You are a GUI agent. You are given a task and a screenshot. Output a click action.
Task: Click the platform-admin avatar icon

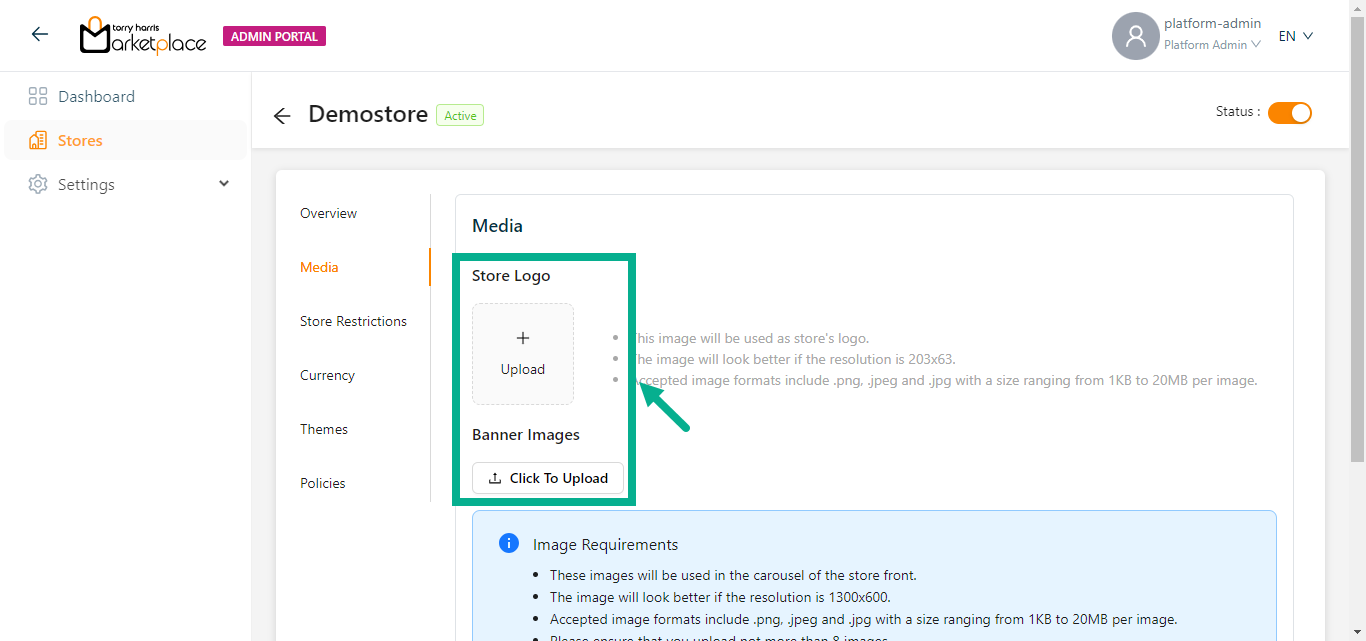click(1135, 36)
